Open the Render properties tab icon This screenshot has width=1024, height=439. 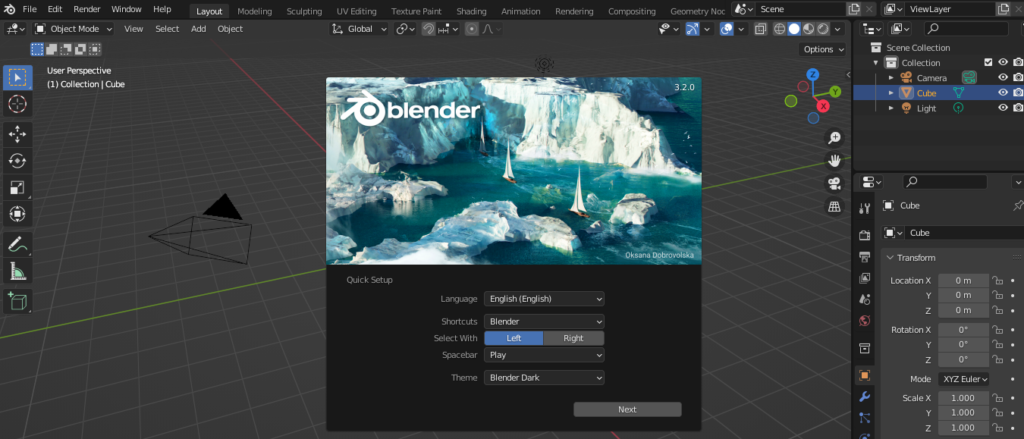click(x=865, y=235)
